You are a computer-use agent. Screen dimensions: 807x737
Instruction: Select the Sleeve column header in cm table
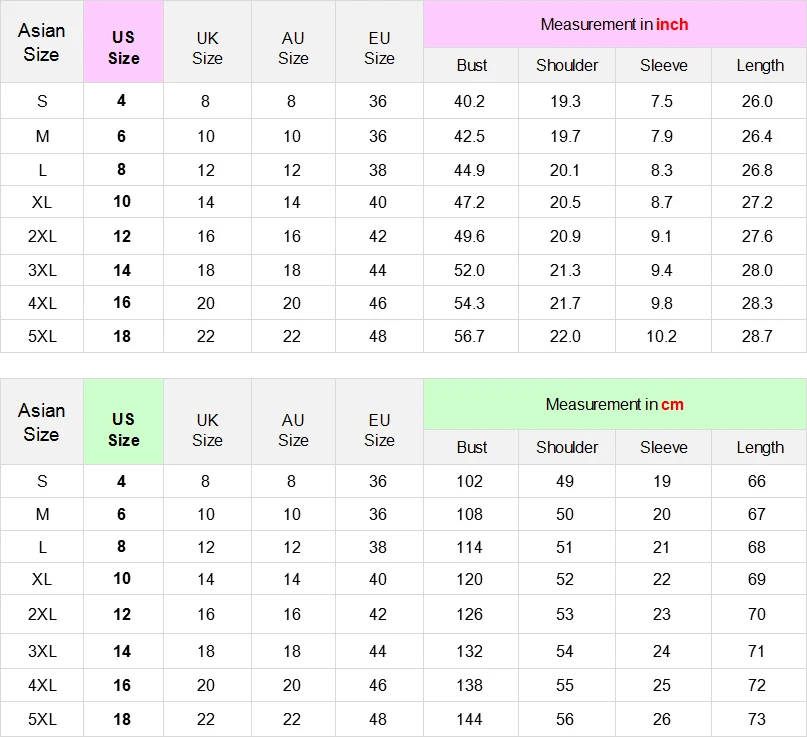[x=663, y=447]
